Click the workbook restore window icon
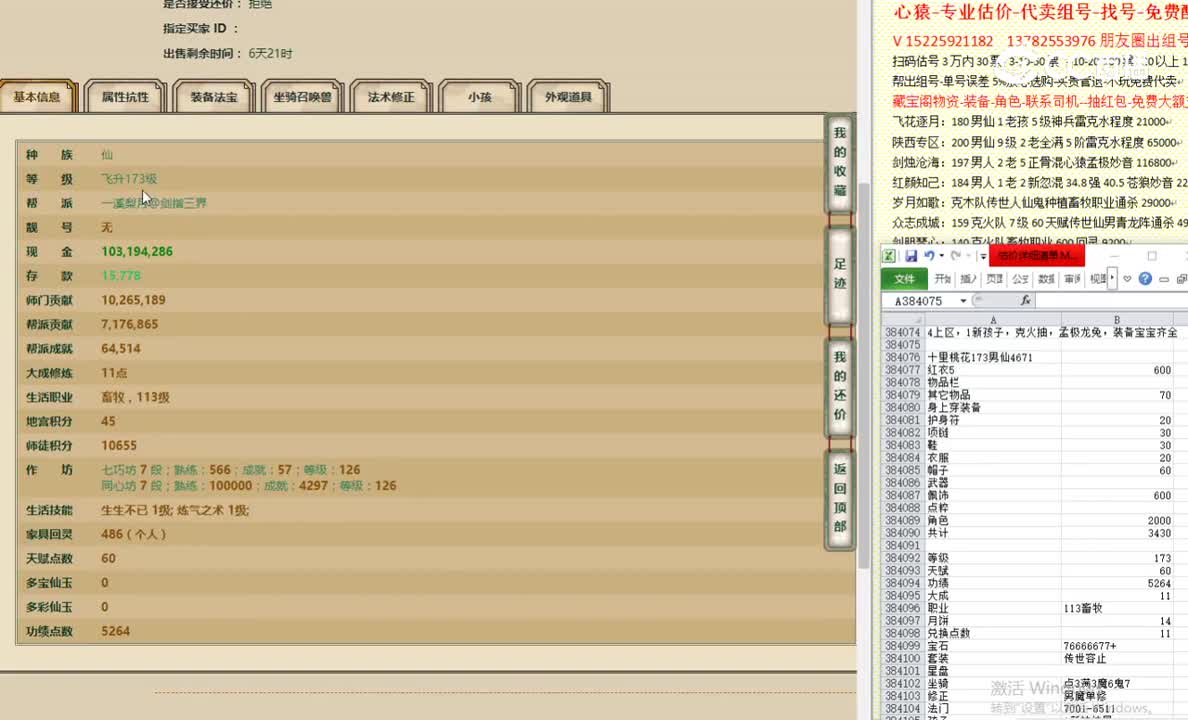The height and width of the screenshot is (720, 1188). pyautogui.click(x=1181, y=279)
